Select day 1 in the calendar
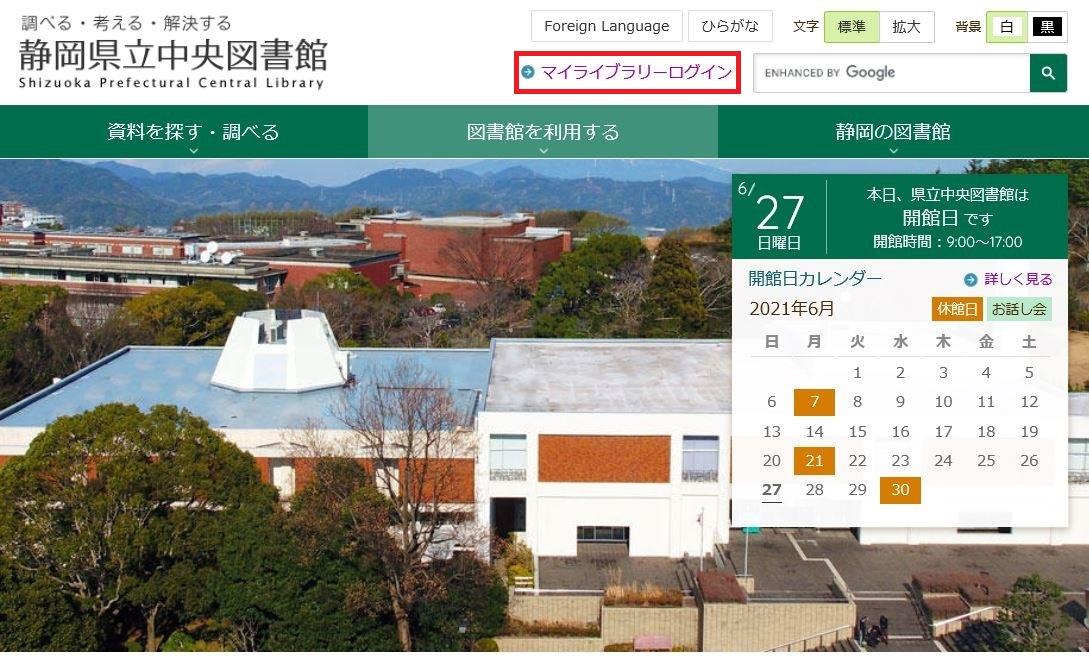 point(858,372)
